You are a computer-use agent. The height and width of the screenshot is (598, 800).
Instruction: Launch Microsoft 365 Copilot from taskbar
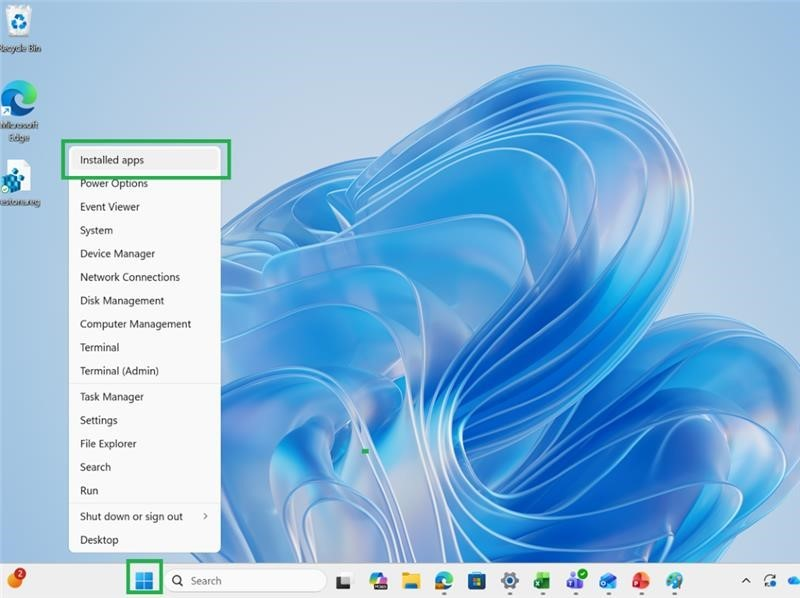click(x=378, y=581)
